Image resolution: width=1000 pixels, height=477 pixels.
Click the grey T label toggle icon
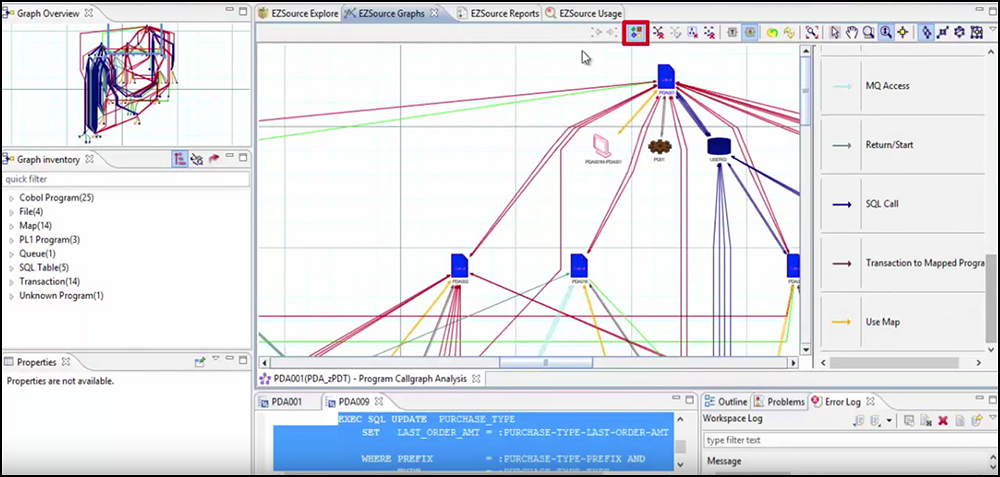pos(732,33)
